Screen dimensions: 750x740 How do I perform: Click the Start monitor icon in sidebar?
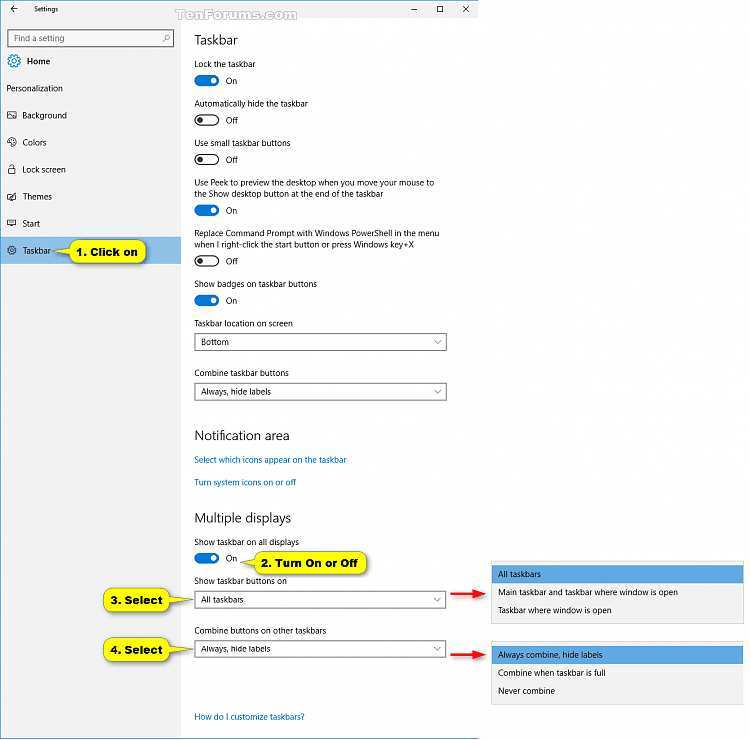coord(12,223)
